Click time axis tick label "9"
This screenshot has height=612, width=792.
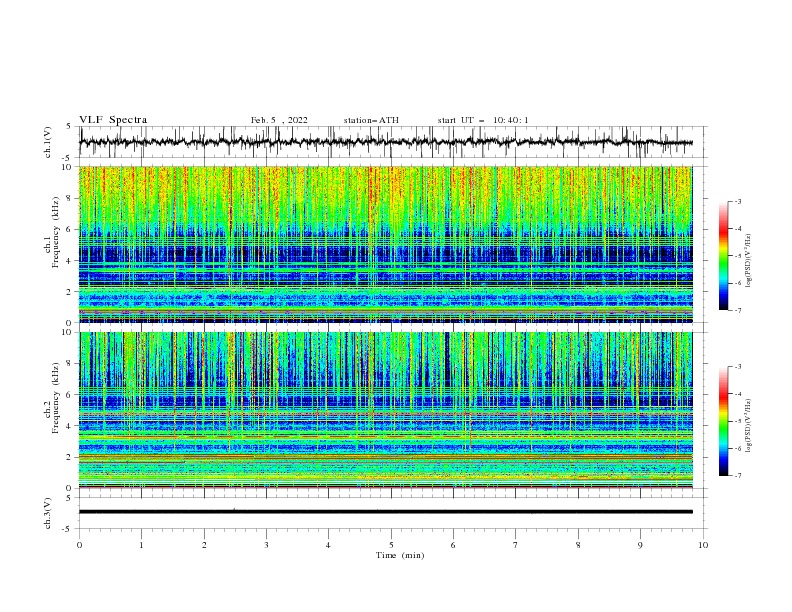pyautogui.click(x=640, y=545)
